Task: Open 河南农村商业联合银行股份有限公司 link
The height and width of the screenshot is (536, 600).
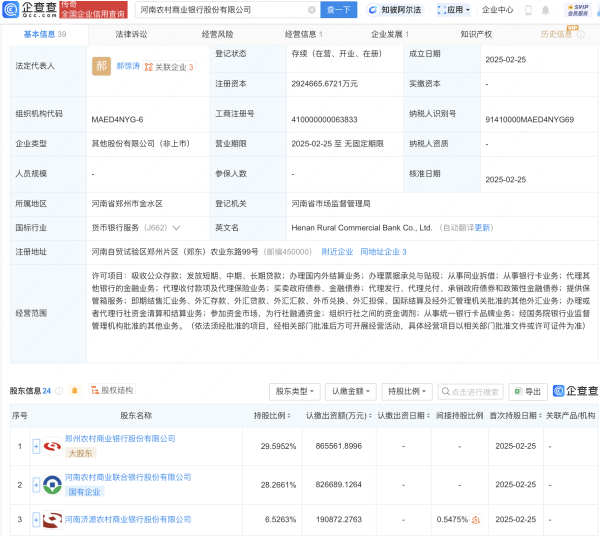Action: pos(128,477)
